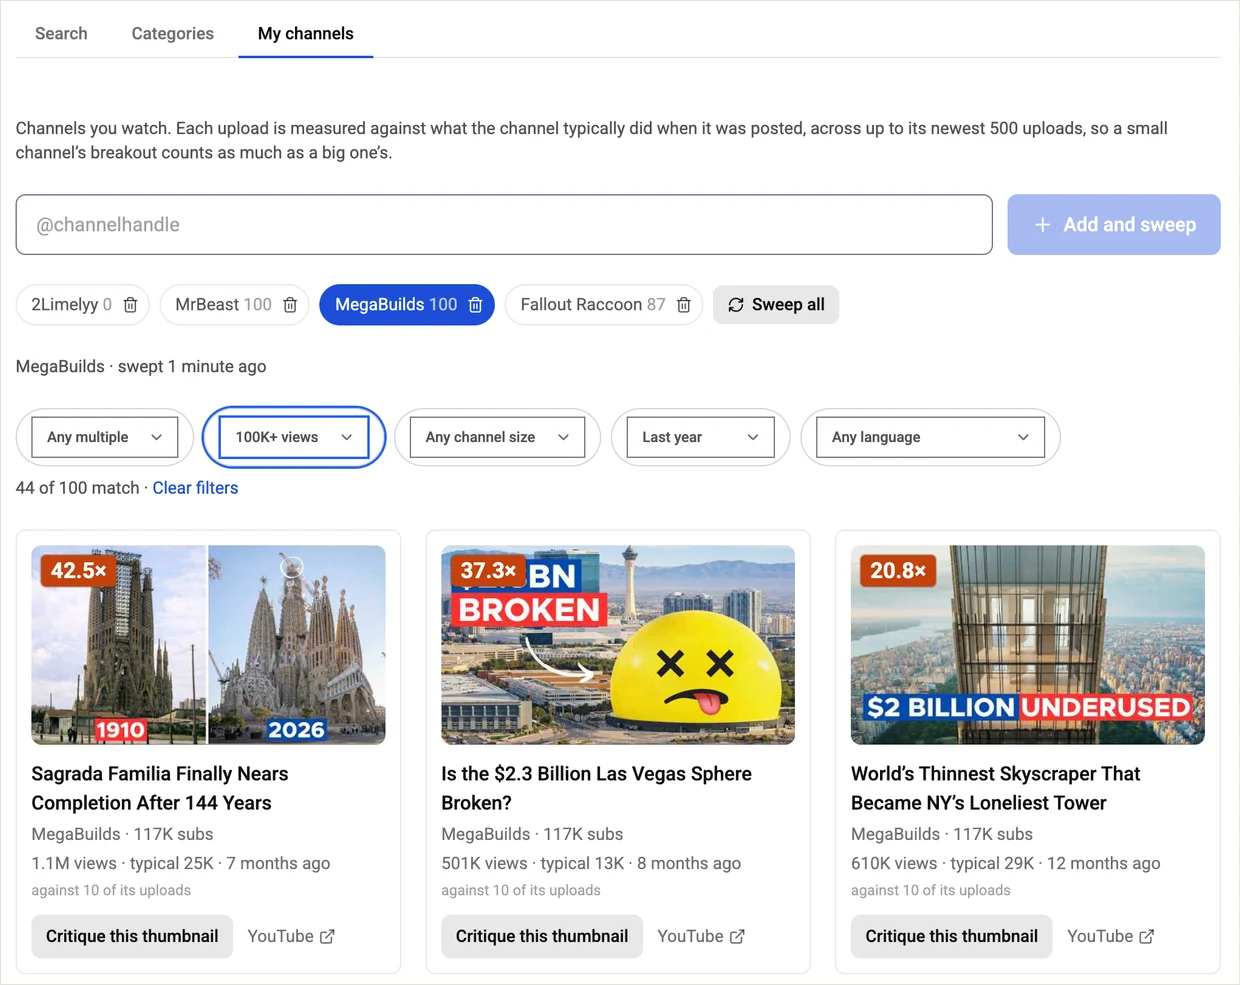Delete the 2Limelyy channel via trash icon

click(130, 305)
